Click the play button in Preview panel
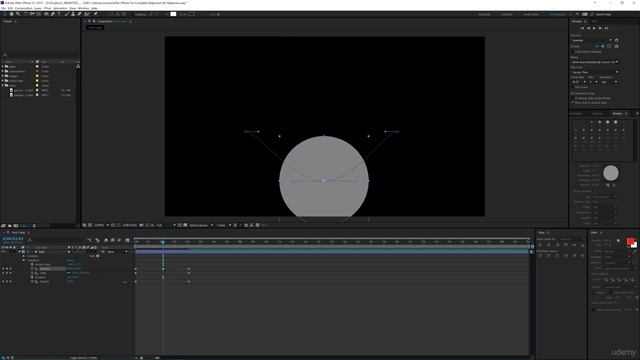This screenshot has width=640, height=360. click(594, 28)
